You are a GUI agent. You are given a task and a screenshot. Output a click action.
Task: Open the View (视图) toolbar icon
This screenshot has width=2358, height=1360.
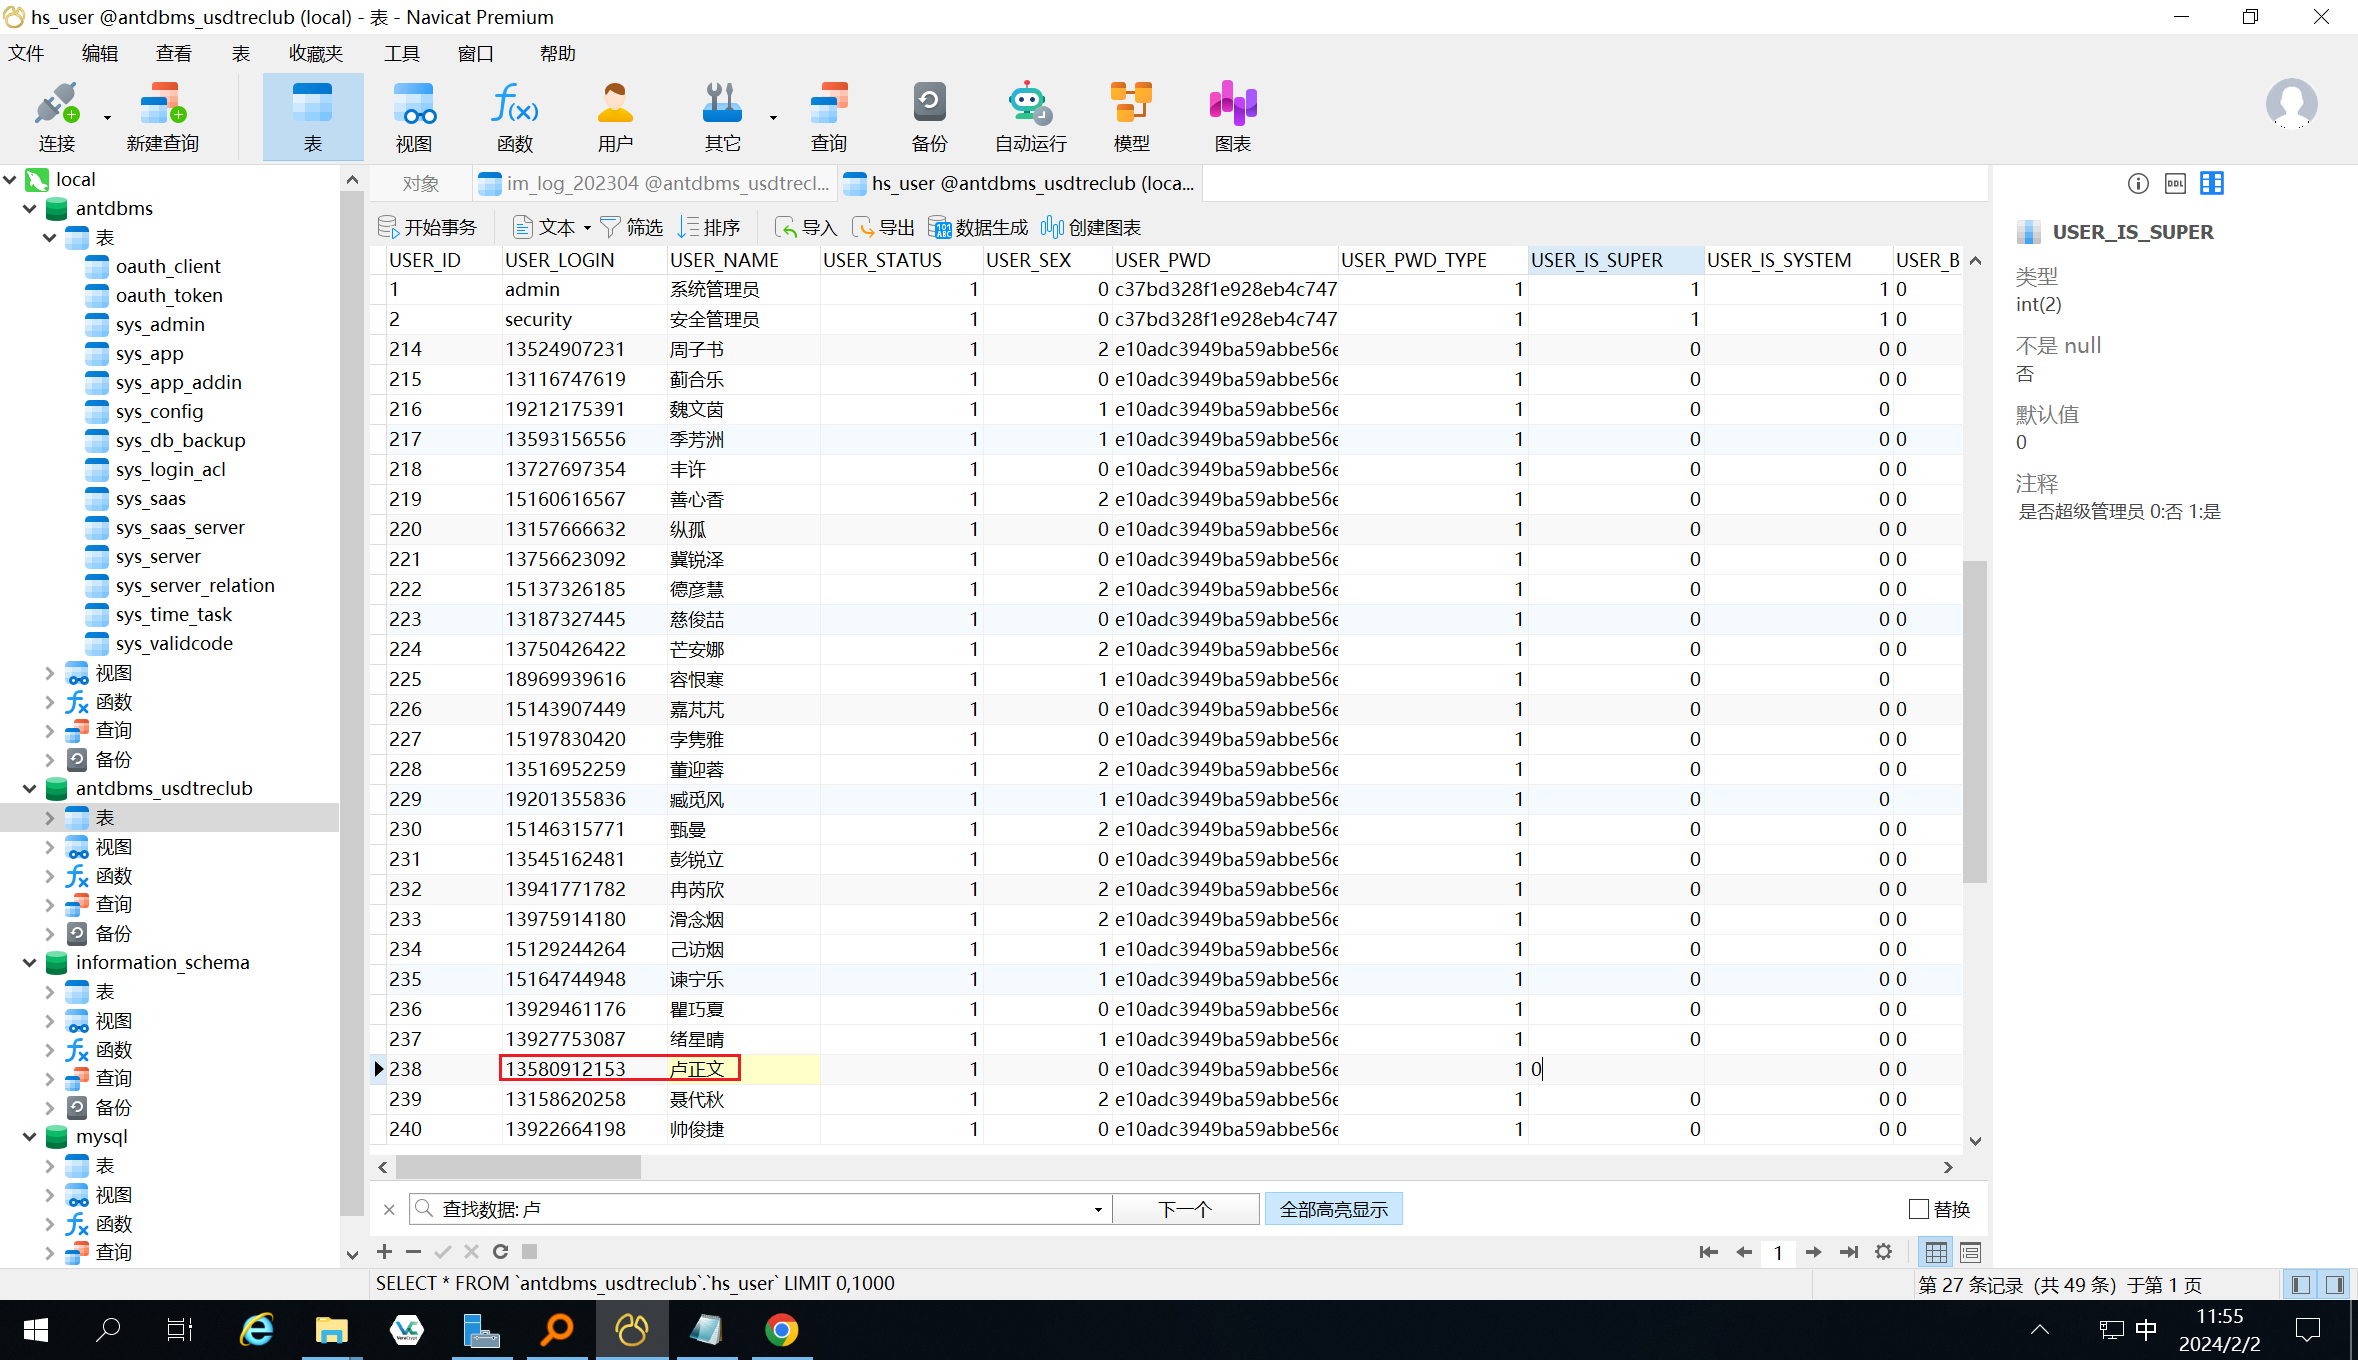click(414, 117)
